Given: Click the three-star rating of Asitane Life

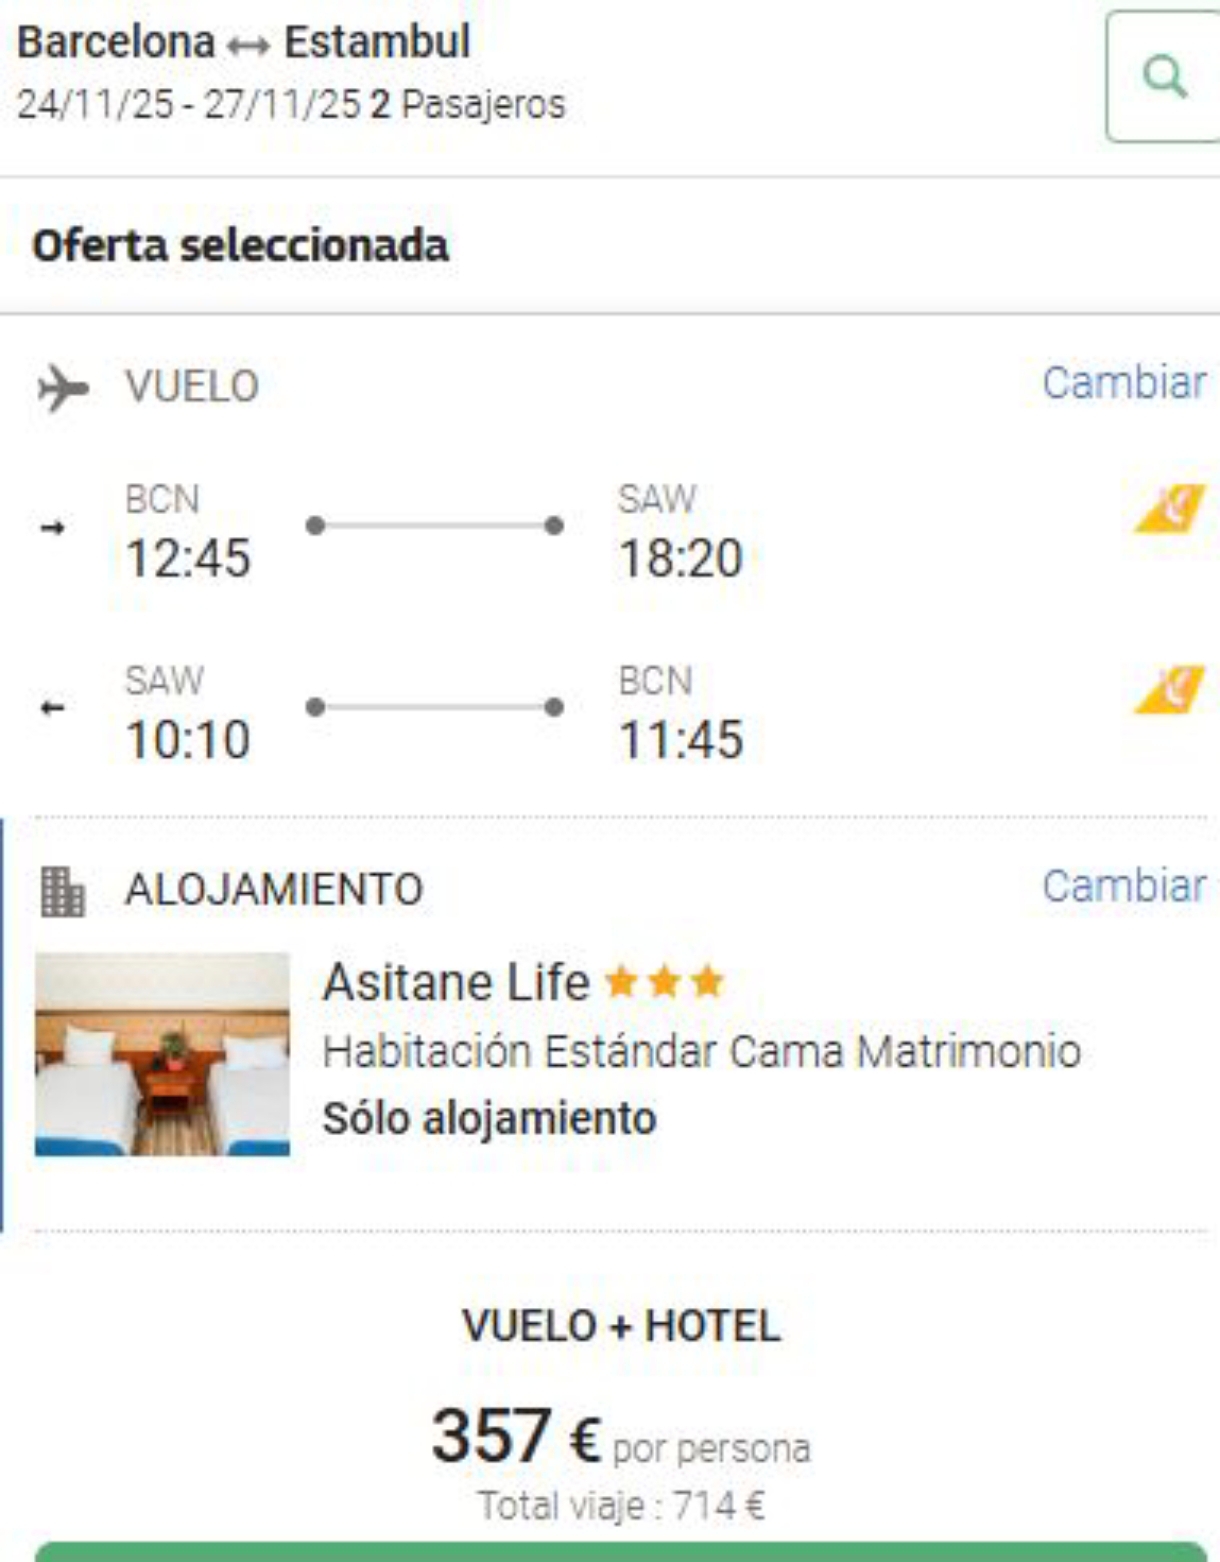Looking at the screenshot, I should point(665,982).
